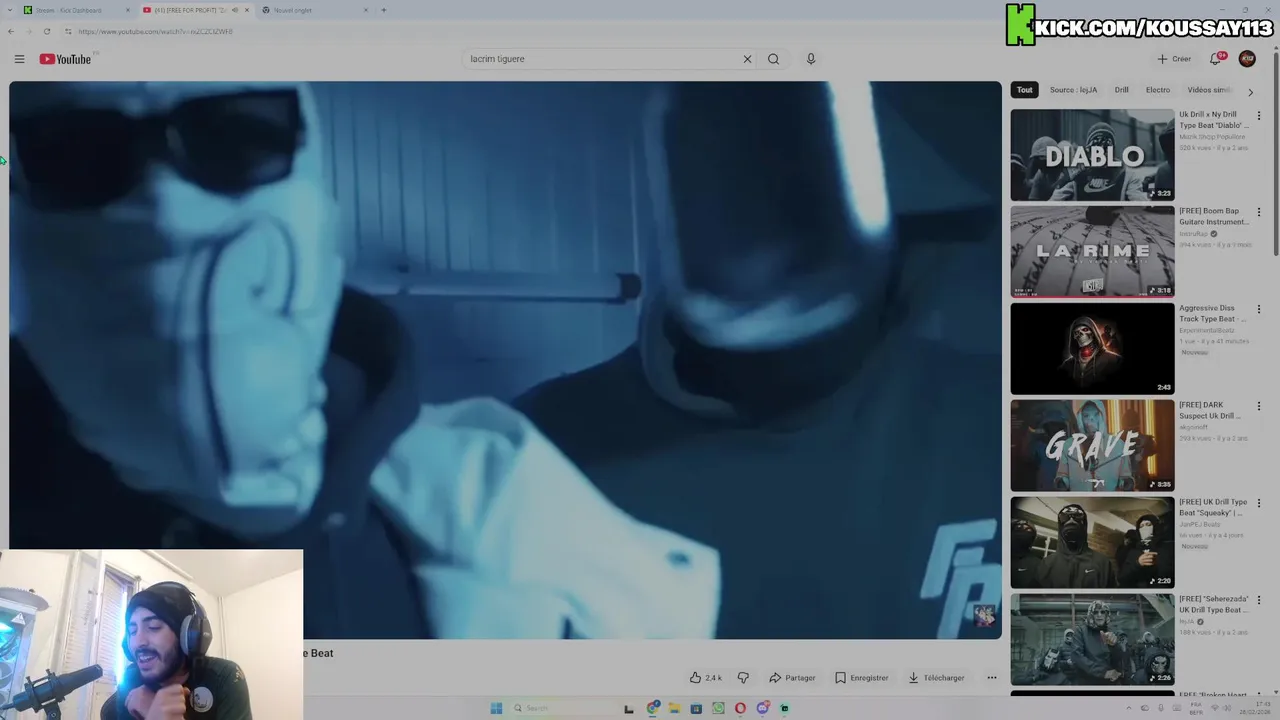Click the channel watermark in video corner
The image size is (1280, 720).
click(x=984, y=615)
